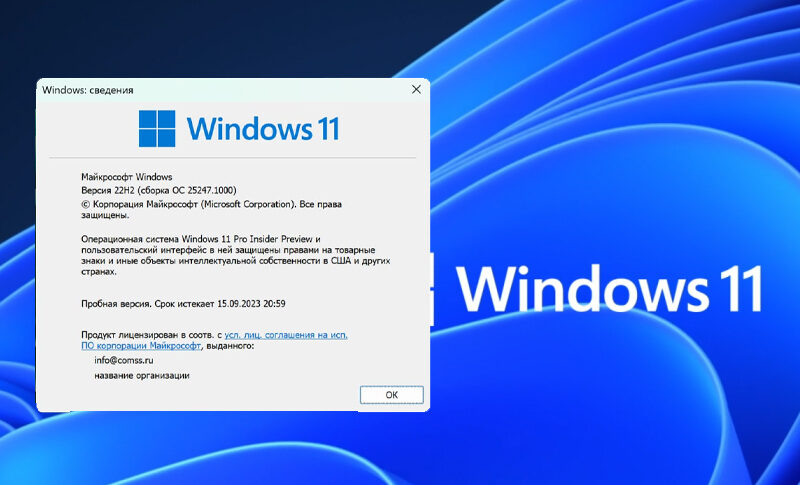Viewport: 800px width, 485px height.
Task: Click the blue 'Windows 11' heading in the dialog
Action: [x=263, y=129]
